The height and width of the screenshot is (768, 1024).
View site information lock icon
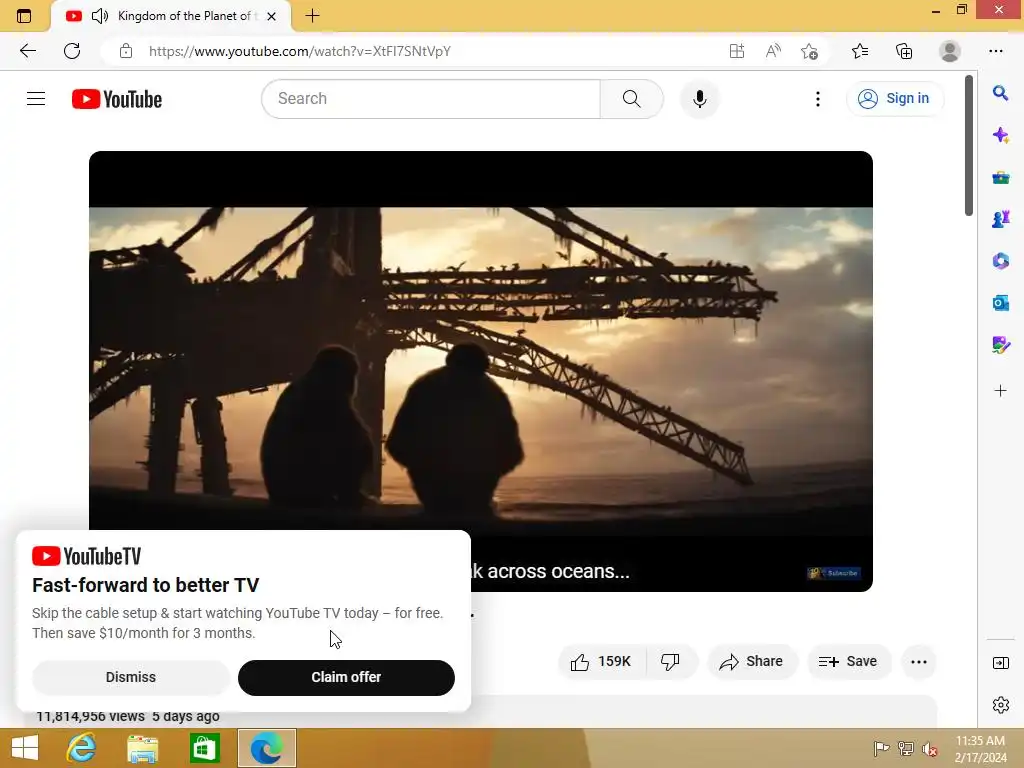126,51
